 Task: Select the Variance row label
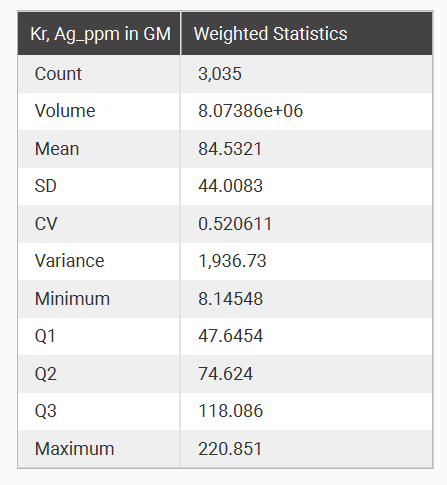[x=69, y=261]
